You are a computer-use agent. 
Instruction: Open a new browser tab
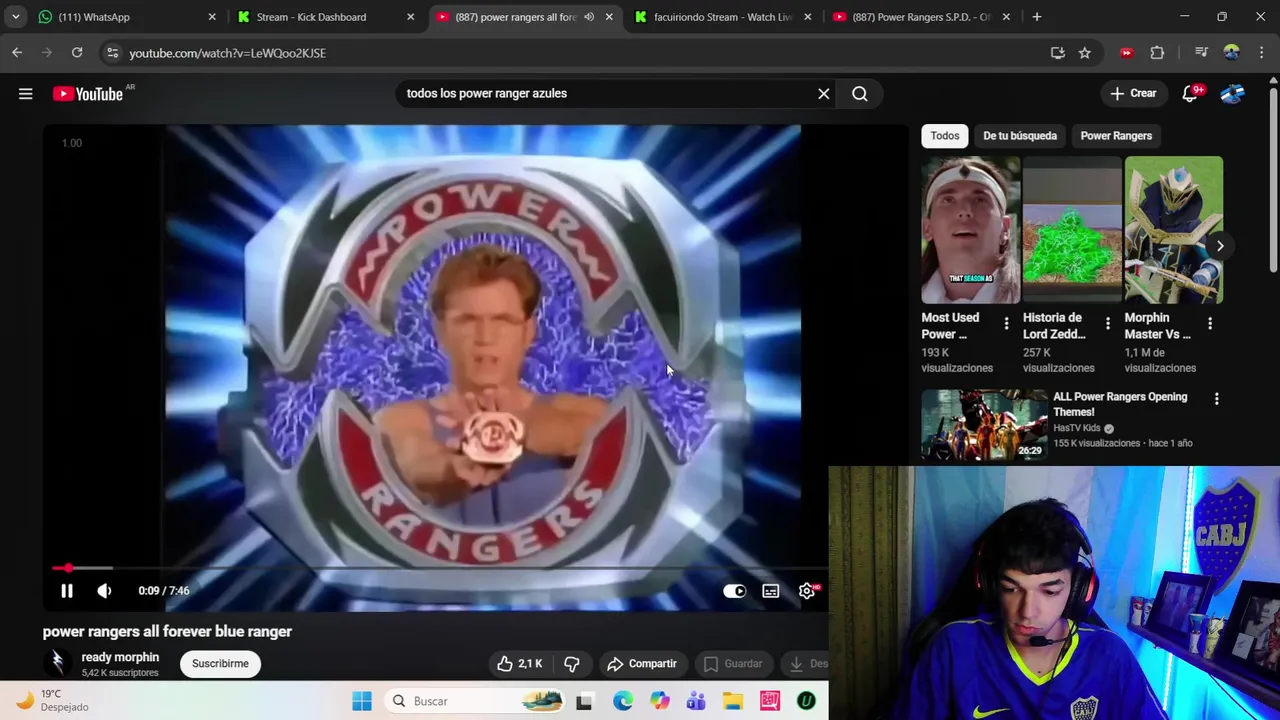pos(1037,17)
